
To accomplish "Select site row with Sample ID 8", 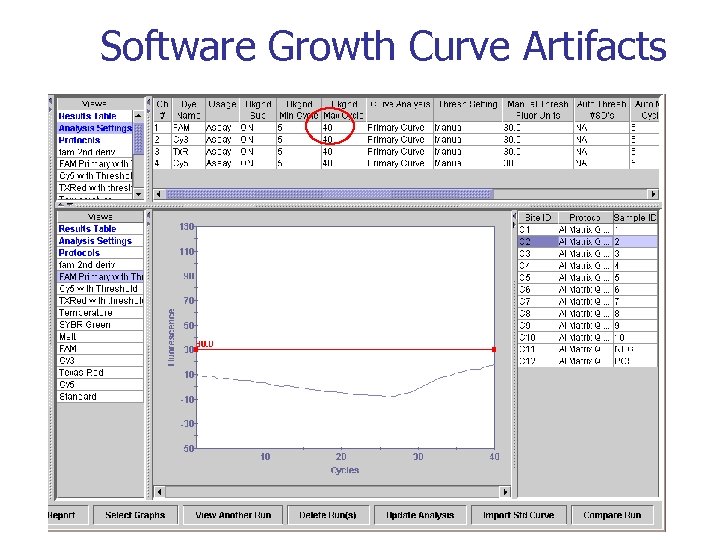I will point(588,313).
